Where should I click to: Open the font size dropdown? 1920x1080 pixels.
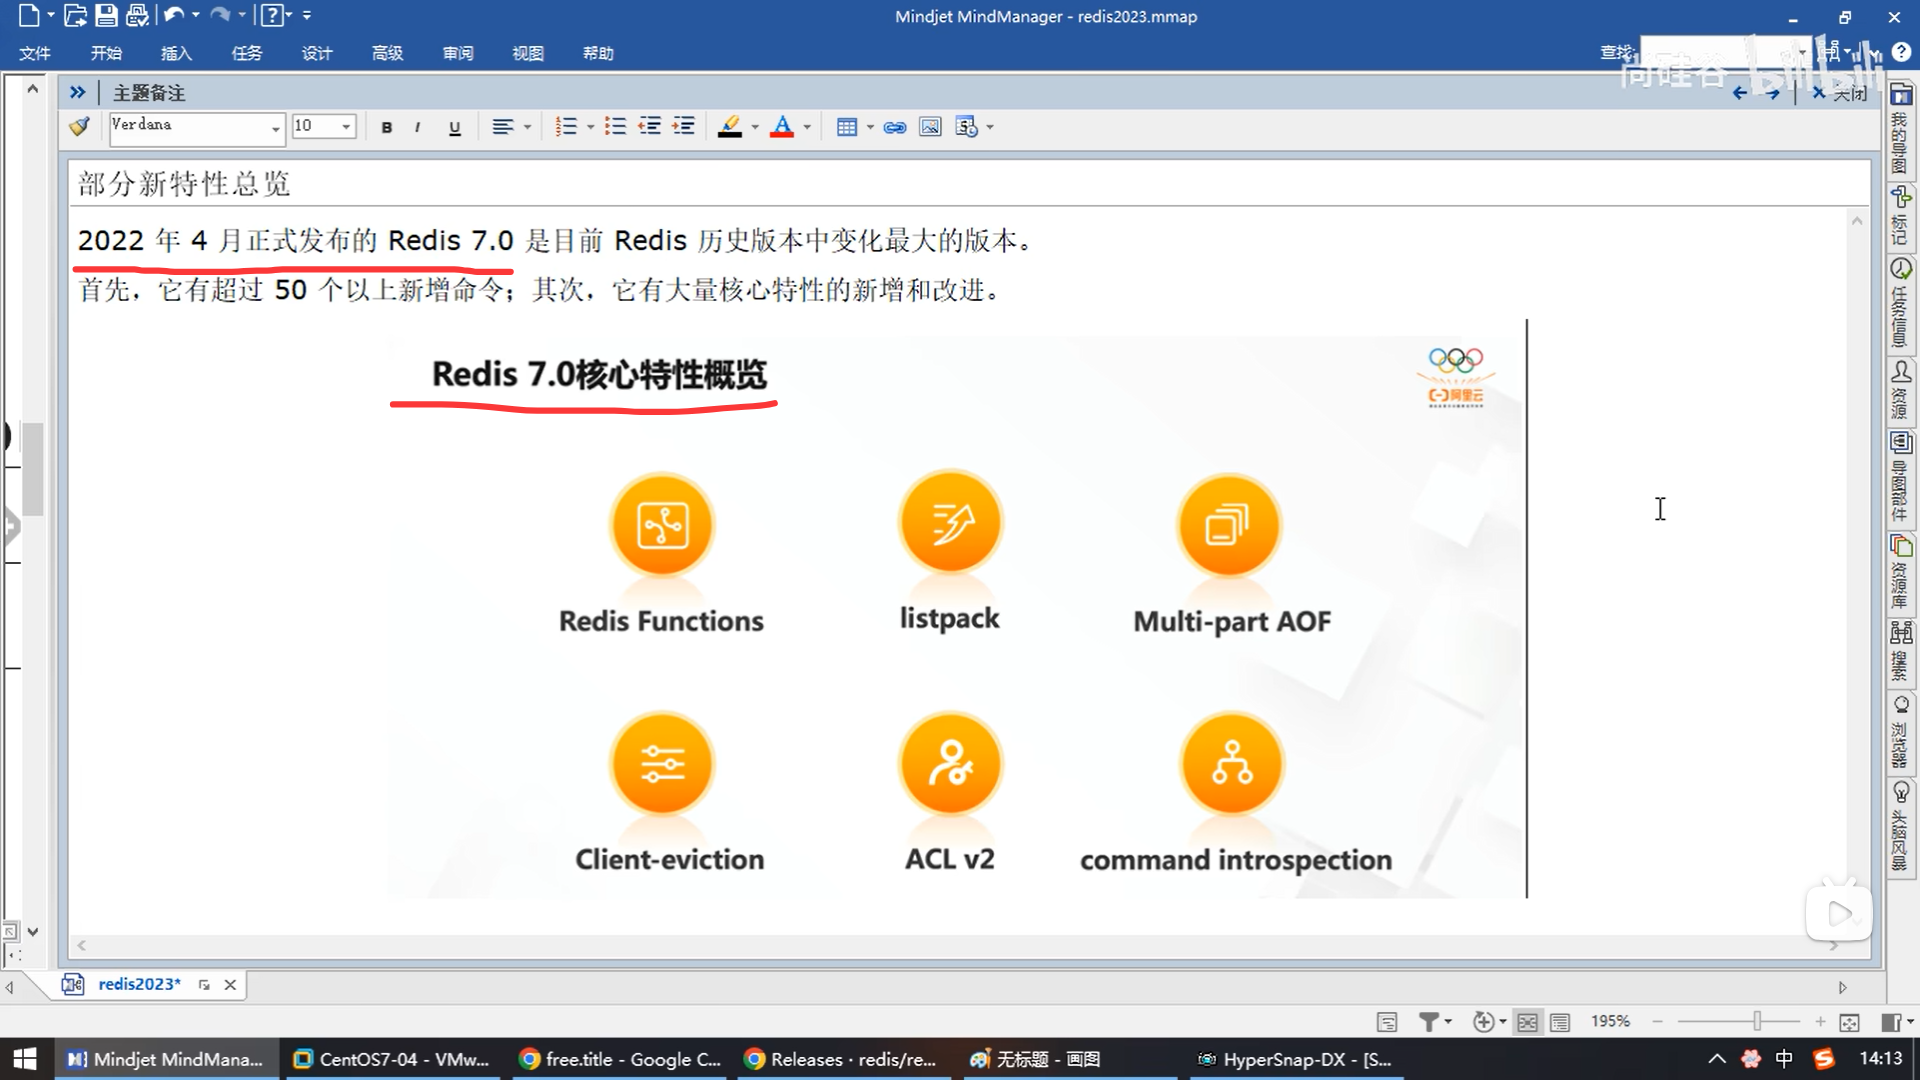pyautogui.click(x=346, y=127)
